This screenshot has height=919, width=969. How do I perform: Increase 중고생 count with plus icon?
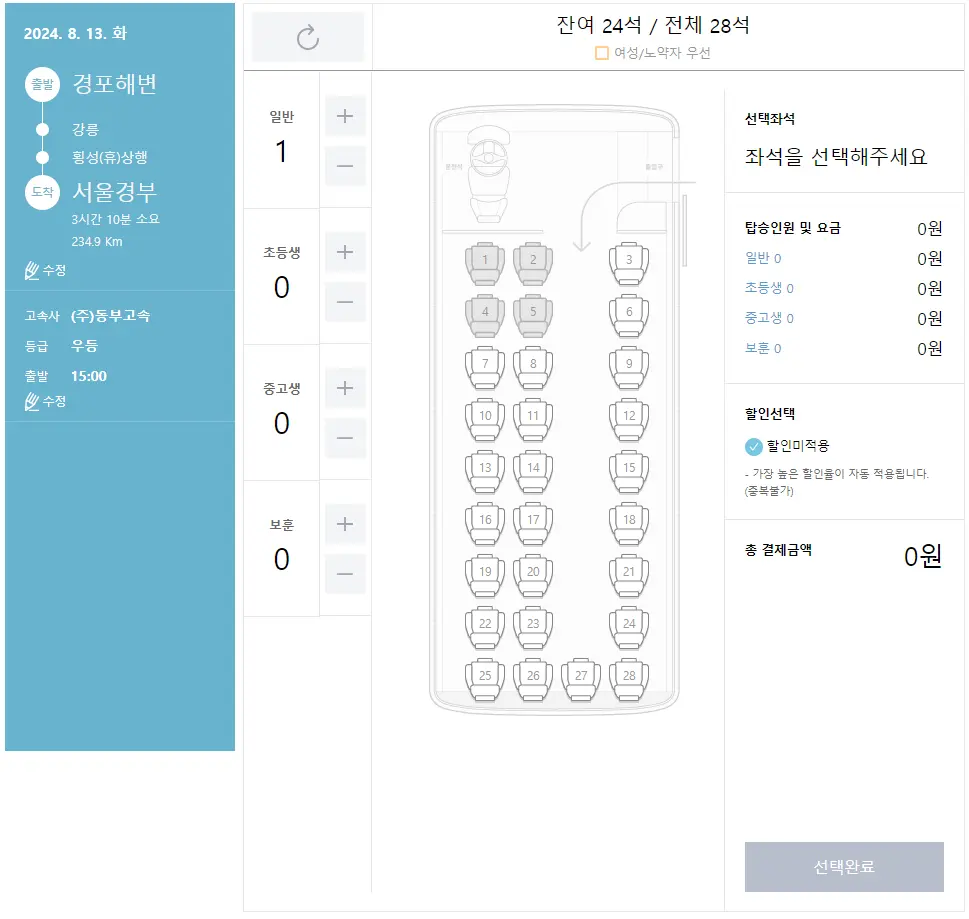click(x=344, y=387)
